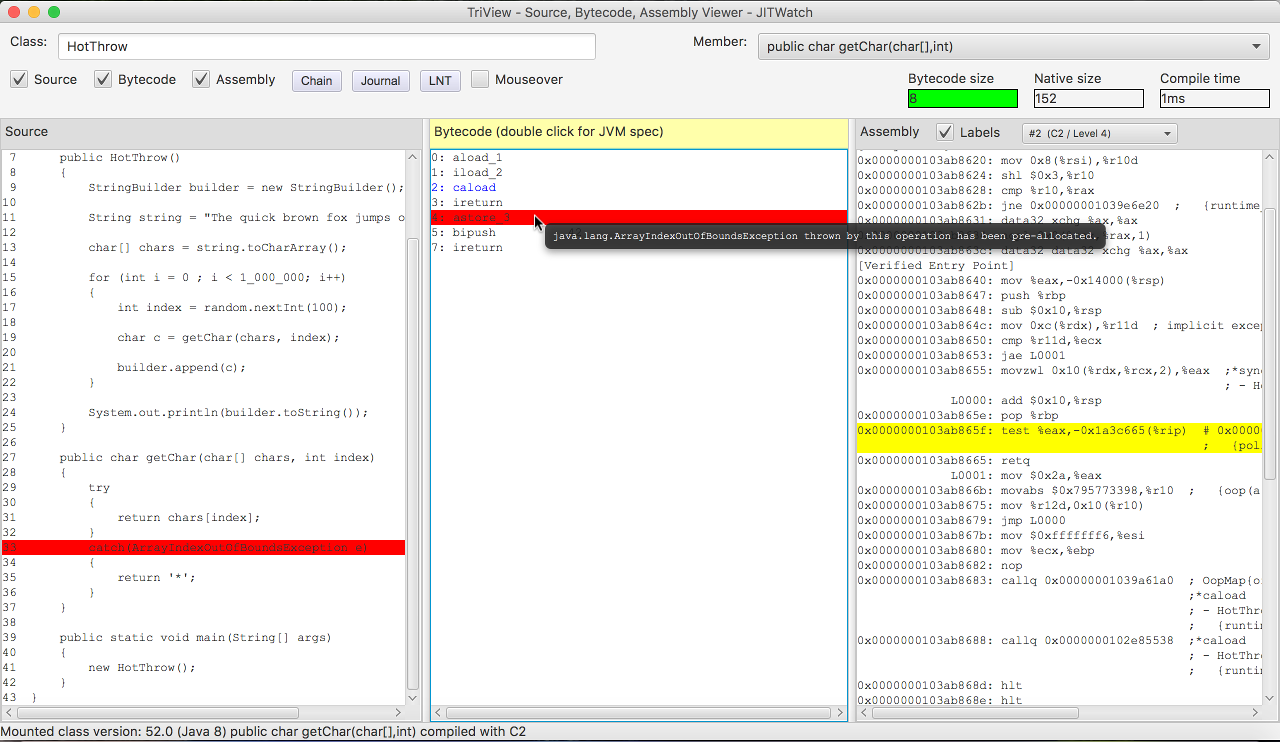The image size is (1280, 742).
Task: Select bytecode line 7: ireturn
Action: click(x=638, y=248)
